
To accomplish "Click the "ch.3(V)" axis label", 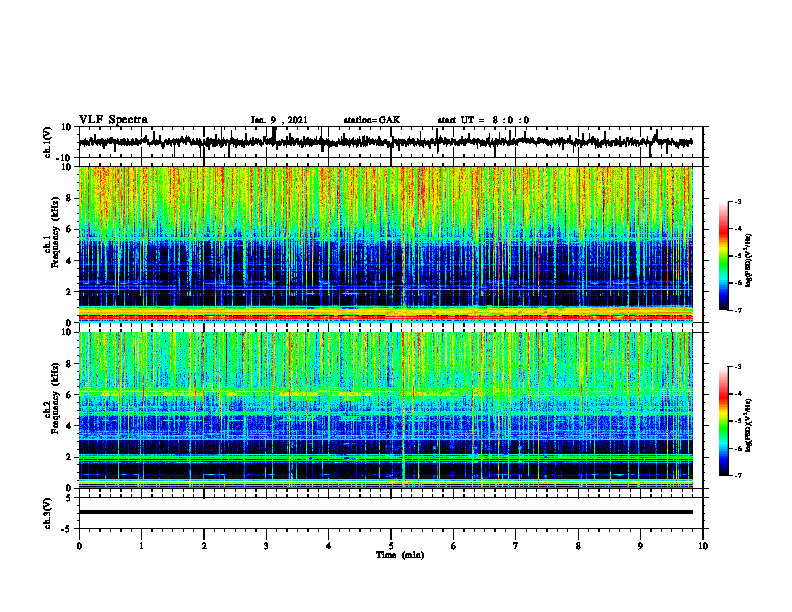I will point(48,514).
